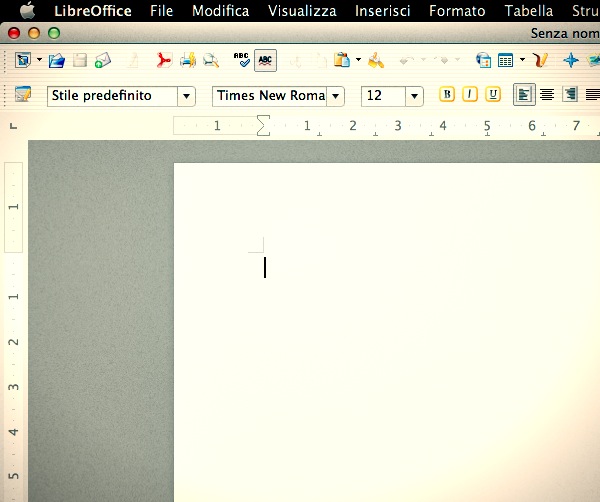Viewport: 600px width, 502px height.
Task: Open the Apple menu
Action: pyautogui.click(x=27, y=10)
